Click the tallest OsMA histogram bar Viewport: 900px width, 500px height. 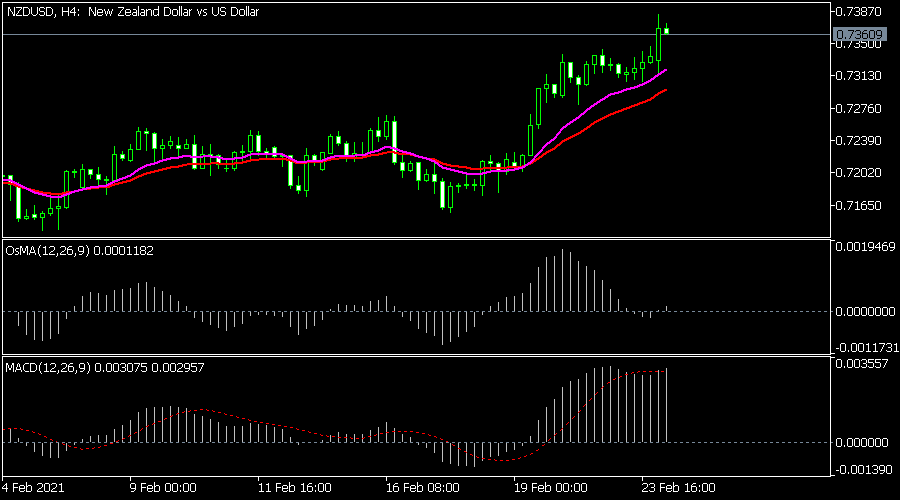pyautogui.click(x=562, y=280)
